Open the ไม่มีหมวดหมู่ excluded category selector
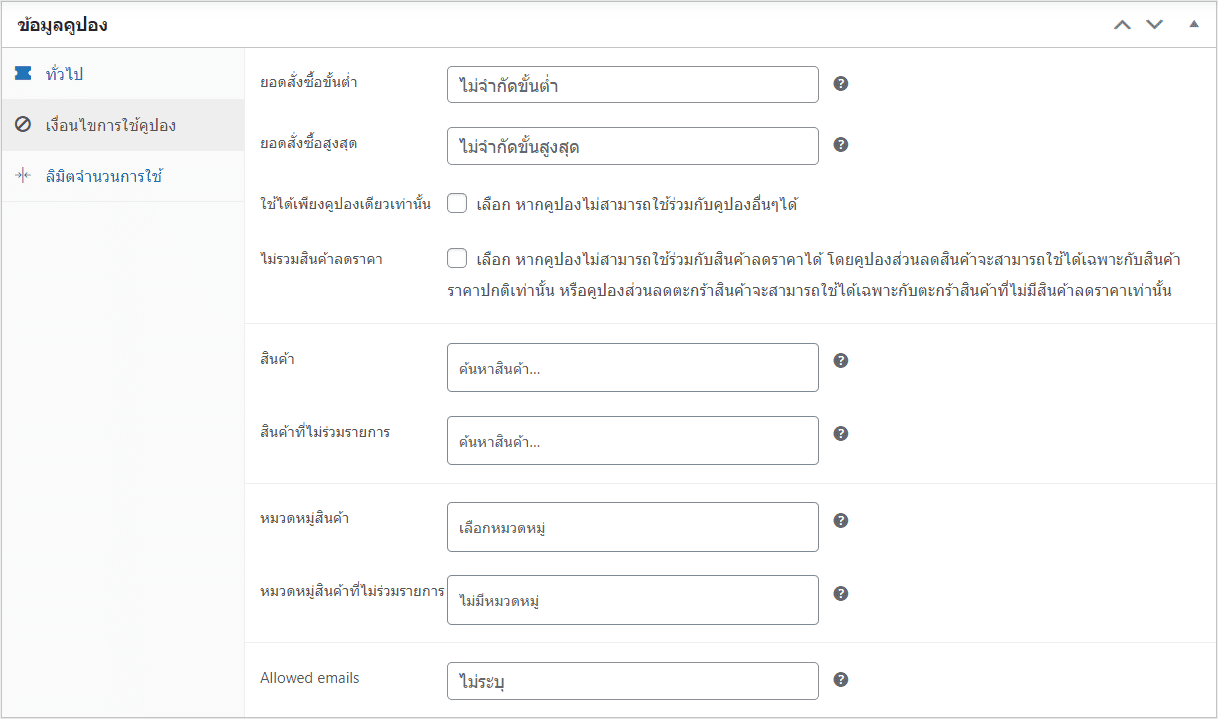The image size is (1218, 719). click(x=633, y=600)
